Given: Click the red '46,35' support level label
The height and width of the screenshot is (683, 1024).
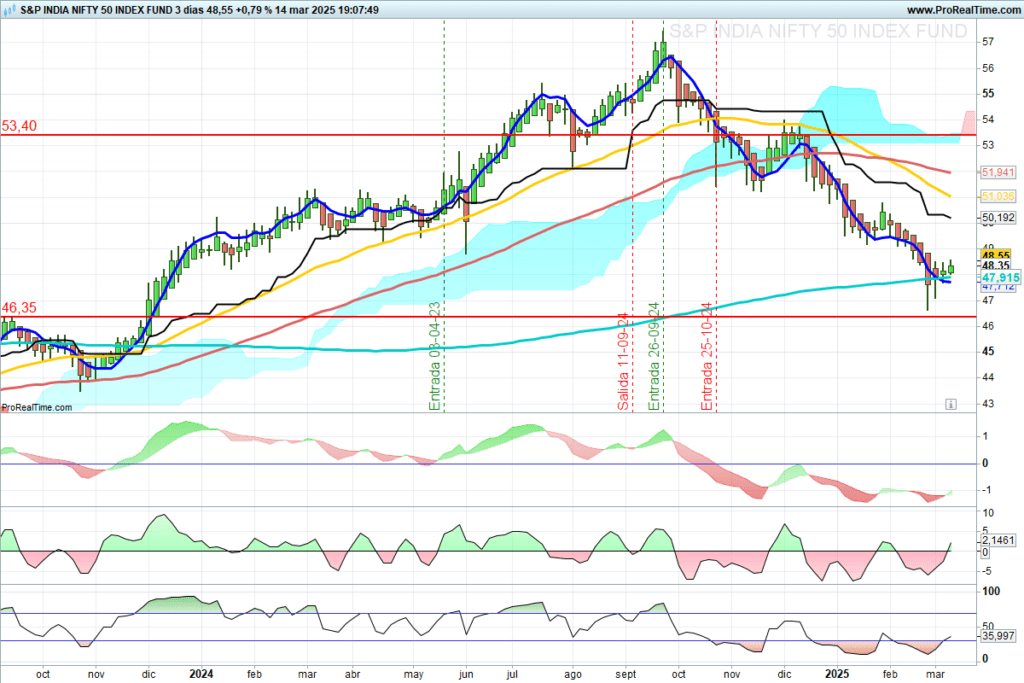Looking at the screenshot, I should 19,308.
